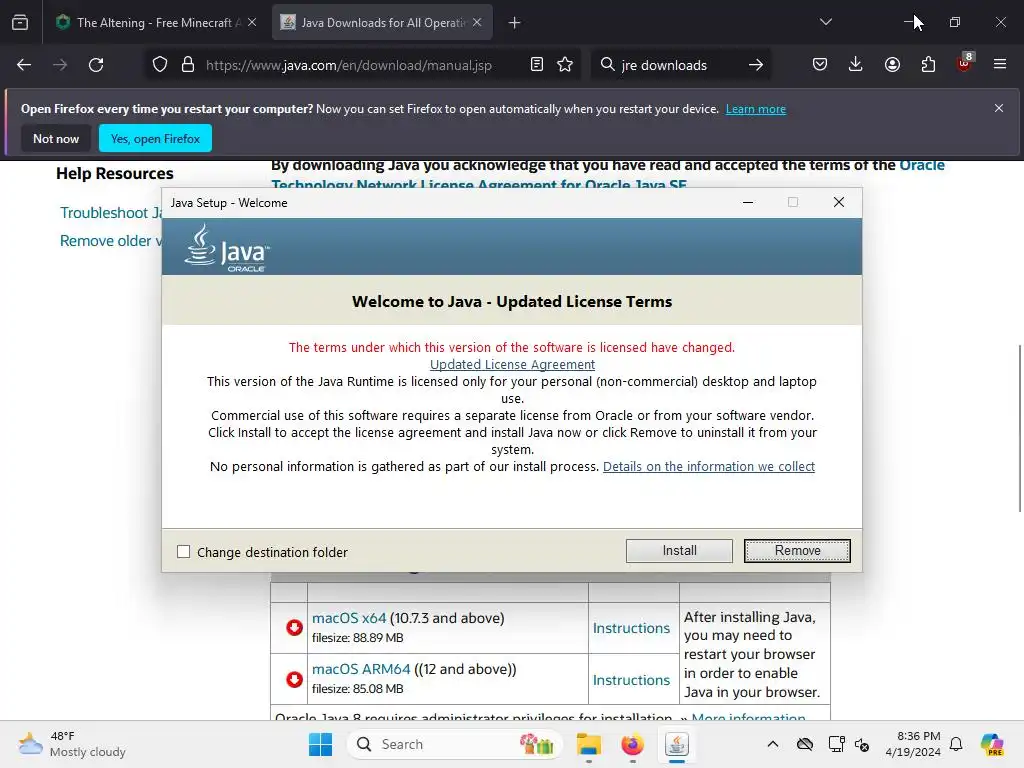This screenshot has width=1024, height=768.
Task: Open Firefox View recent browsing icon
Action: pyautogui.click(x=20, y=23)
